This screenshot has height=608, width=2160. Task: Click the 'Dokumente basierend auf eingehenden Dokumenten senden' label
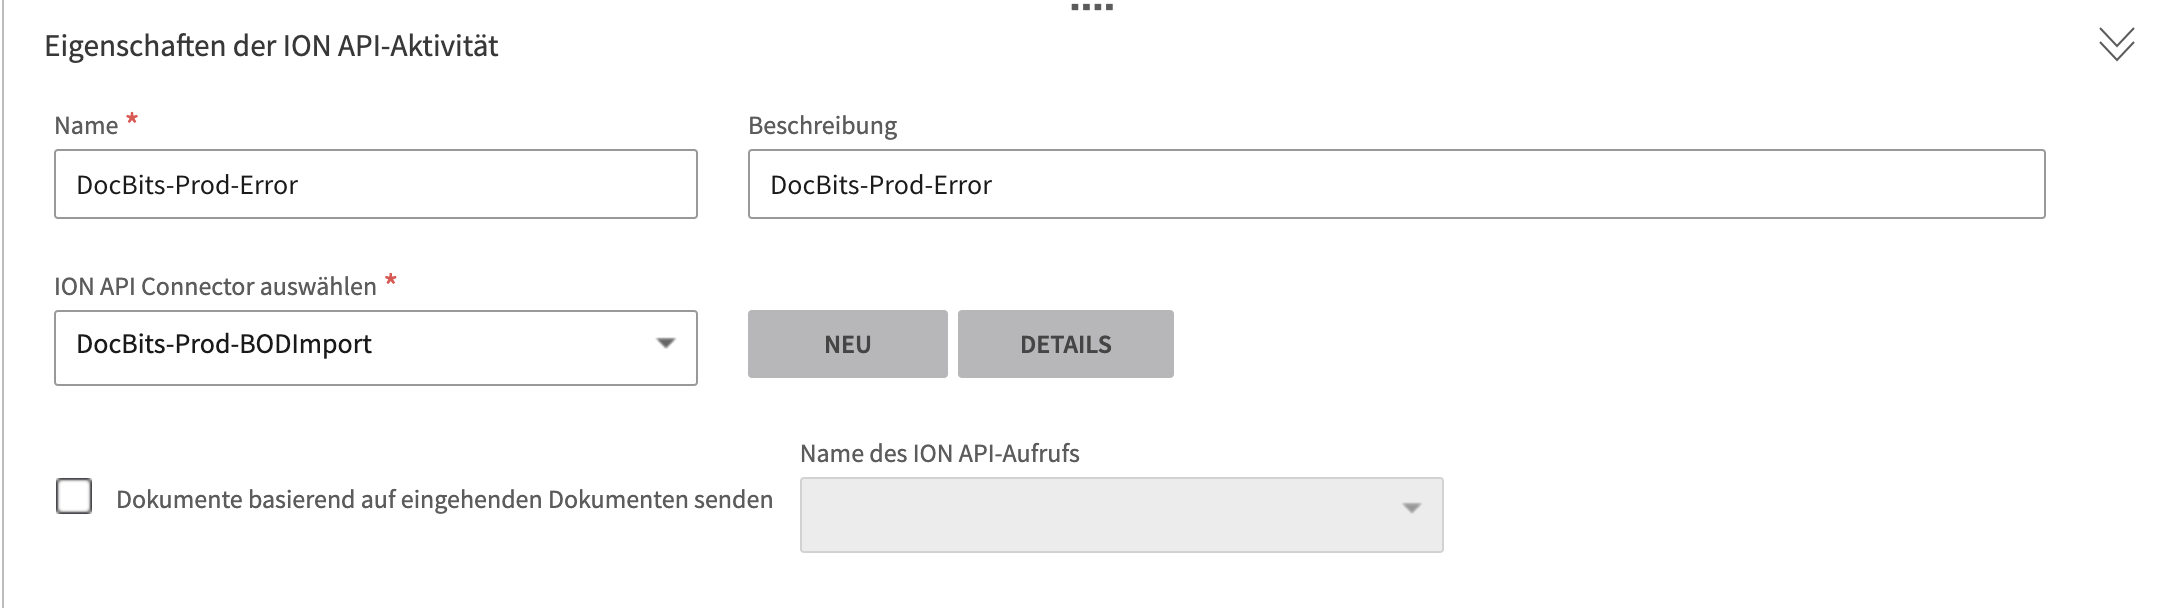(x=444, y=500)
